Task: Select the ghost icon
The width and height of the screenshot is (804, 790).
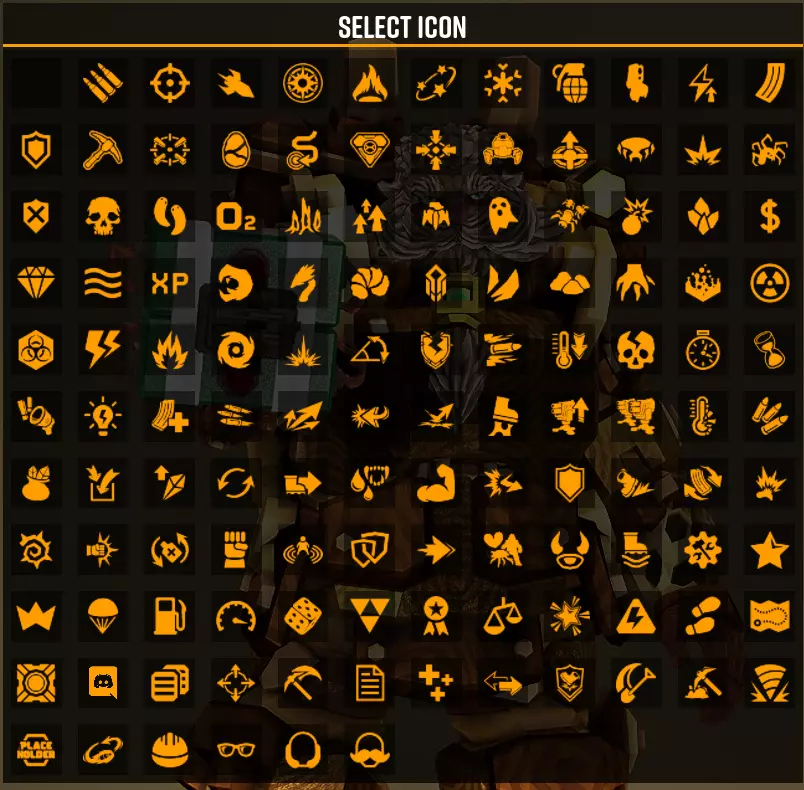Action: [502, 216]
